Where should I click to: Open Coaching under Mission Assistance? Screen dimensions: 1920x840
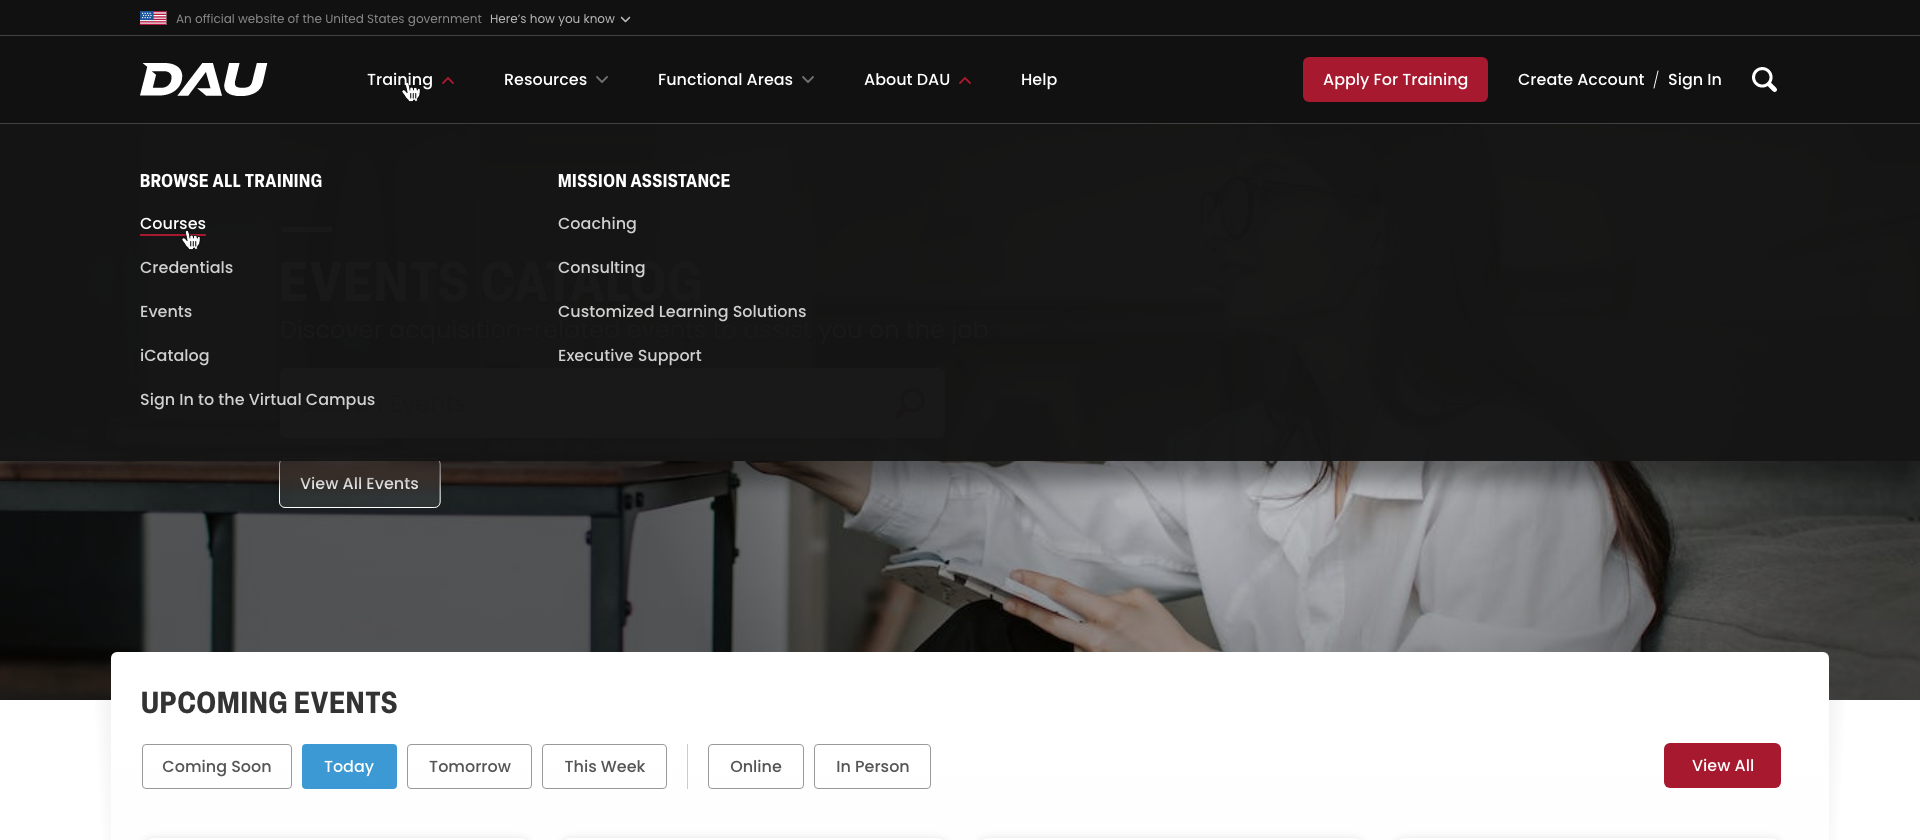point(597,223)
